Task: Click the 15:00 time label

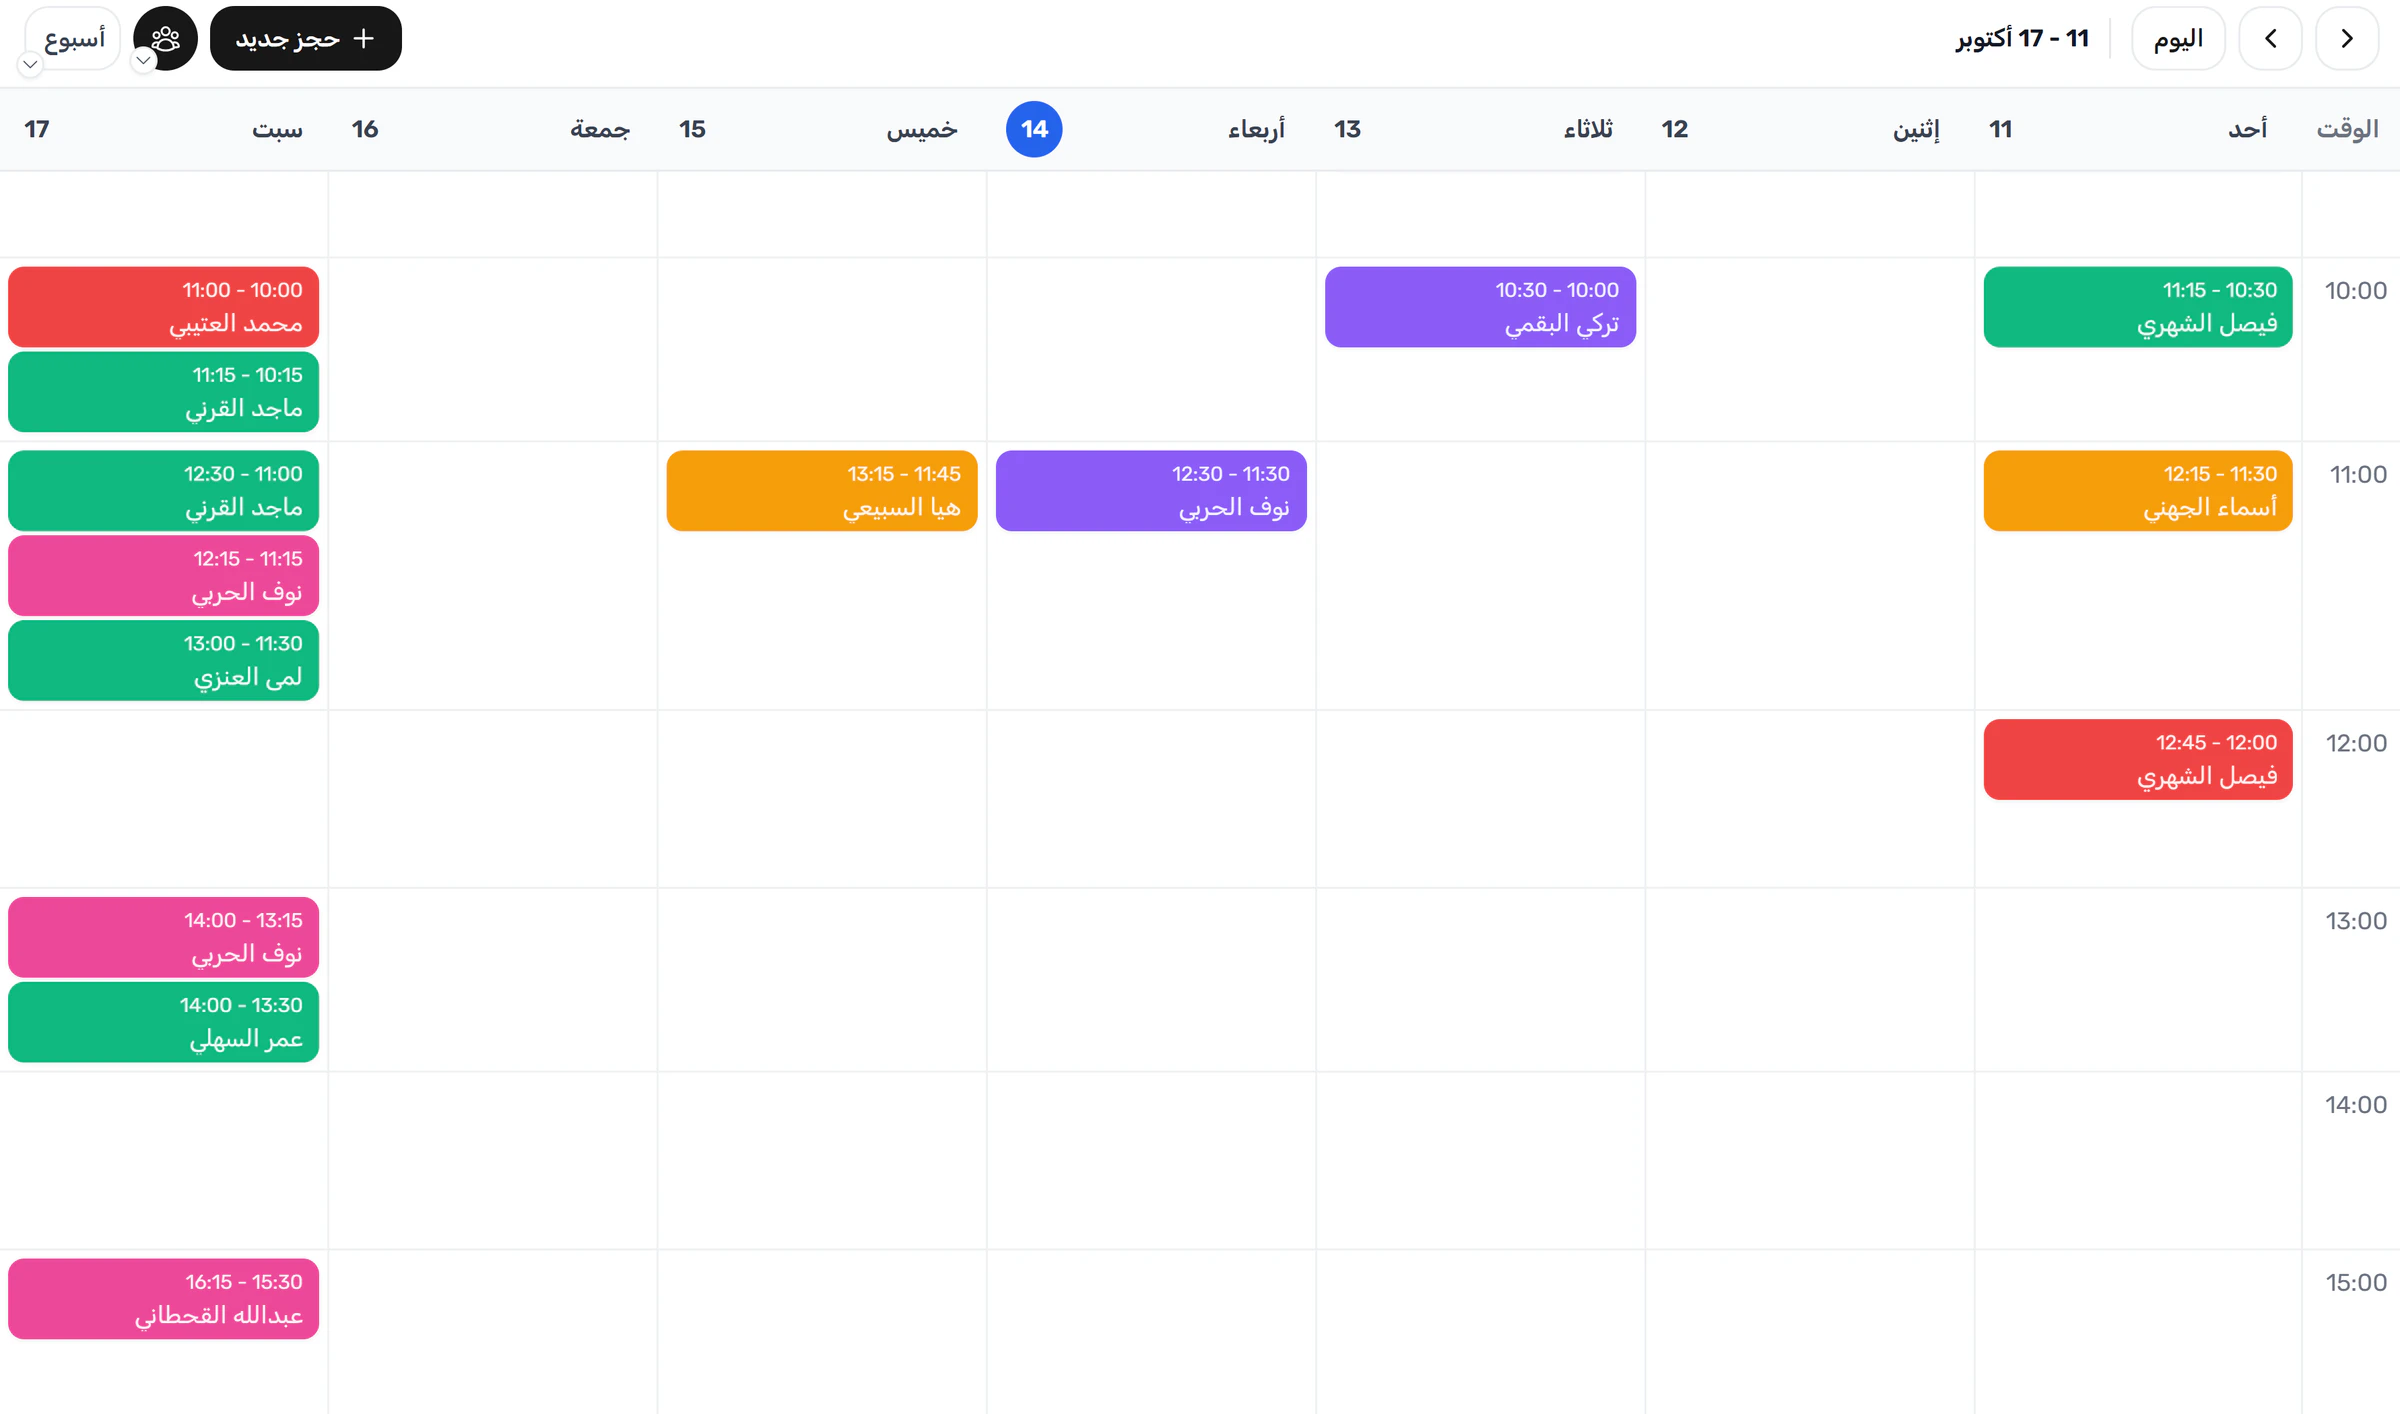Action: [2356, 1282]
